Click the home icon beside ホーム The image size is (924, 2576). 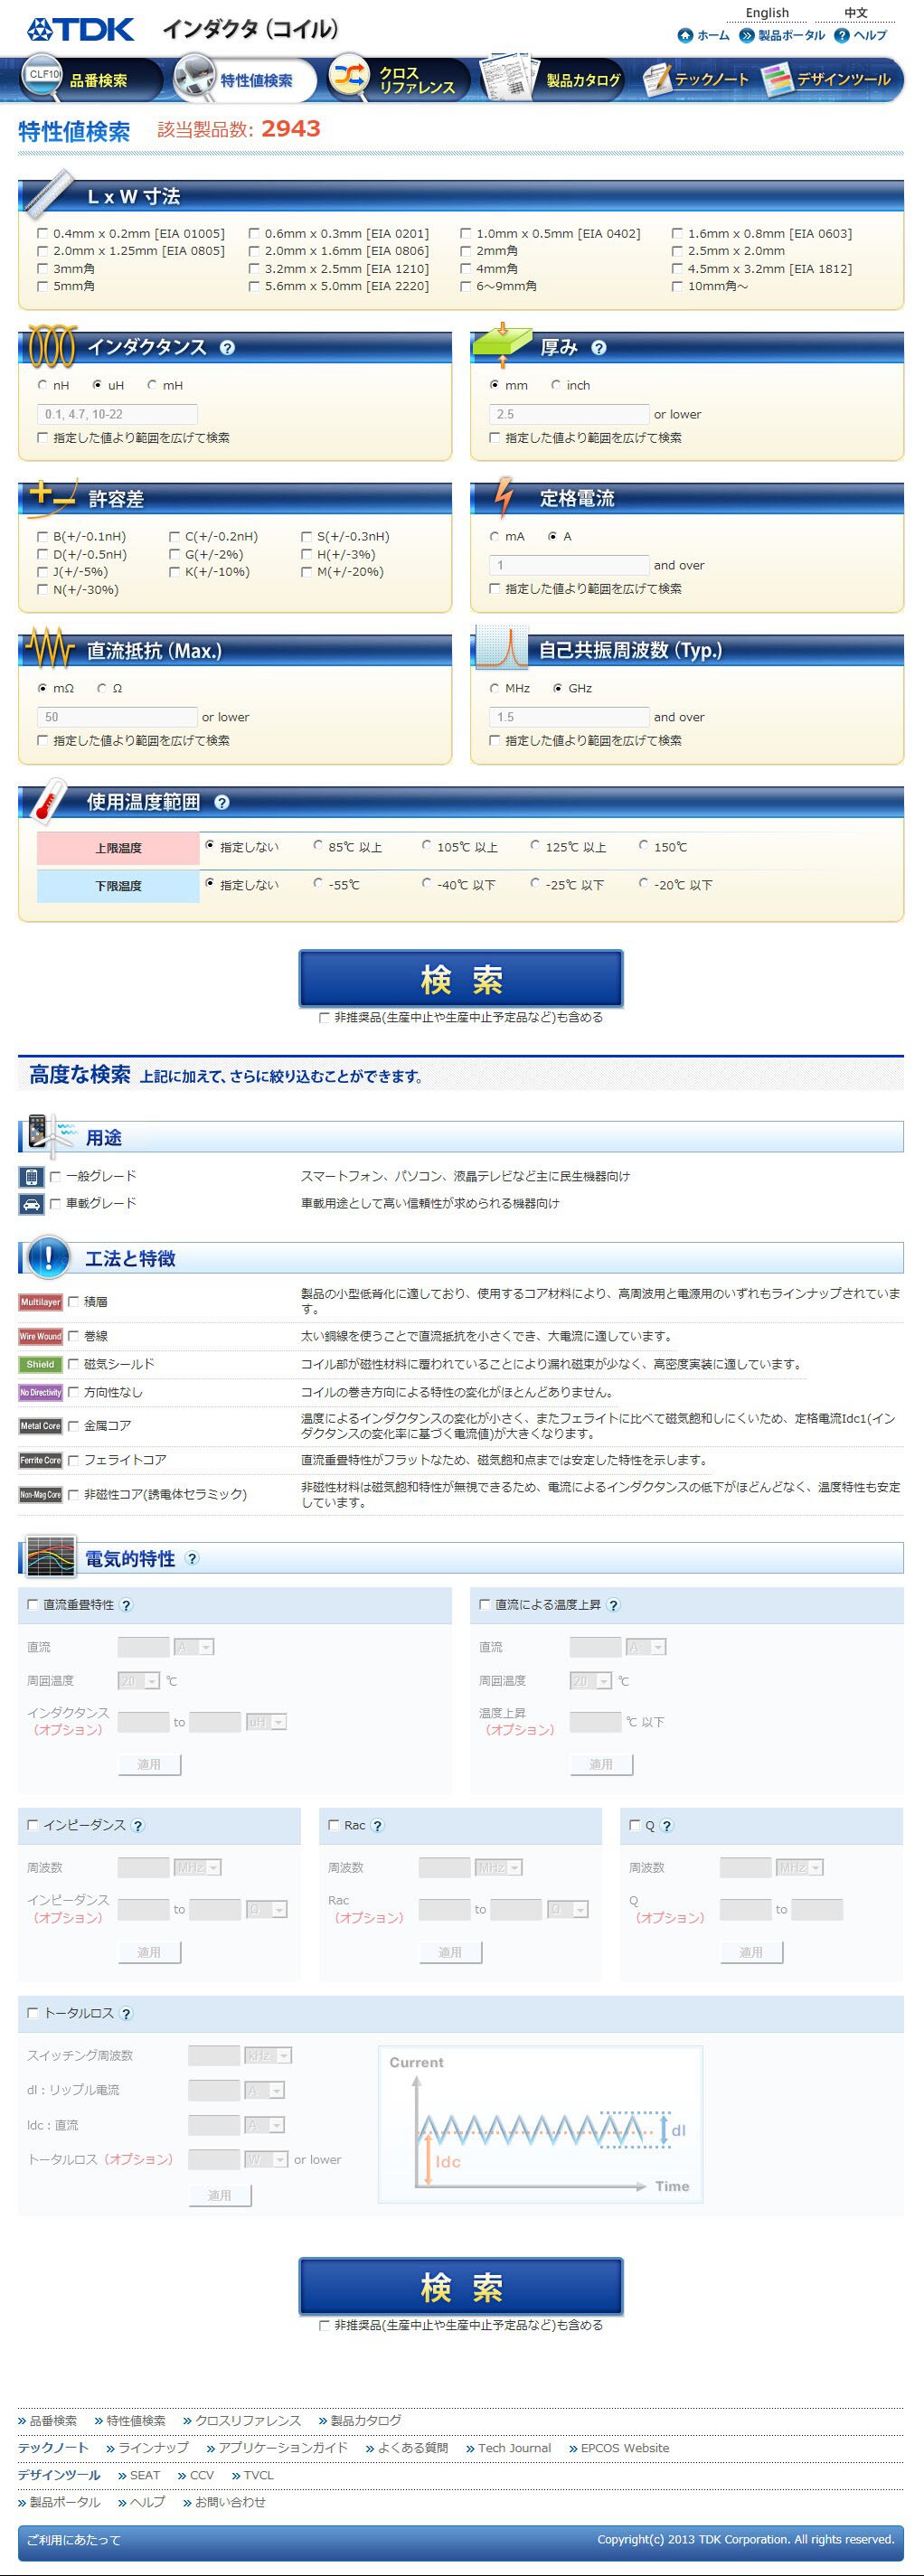(x=685, y=36)
